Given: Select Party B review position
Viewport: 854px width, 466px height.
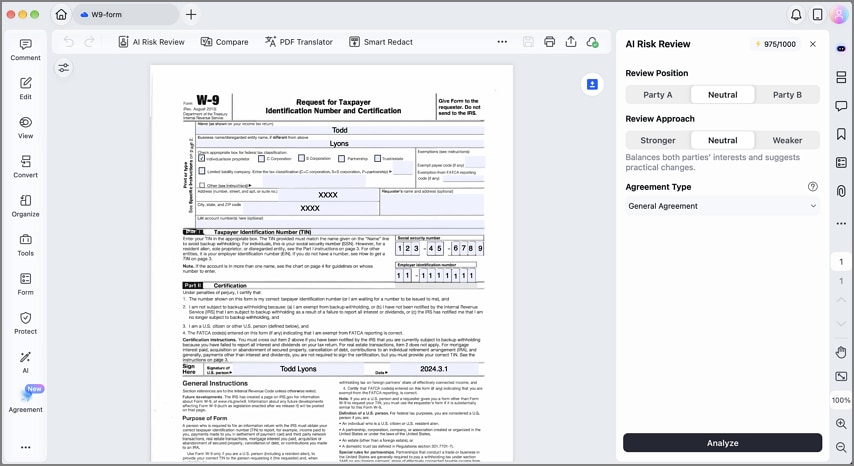Looking at the screenshot, I should coord(787,95).
